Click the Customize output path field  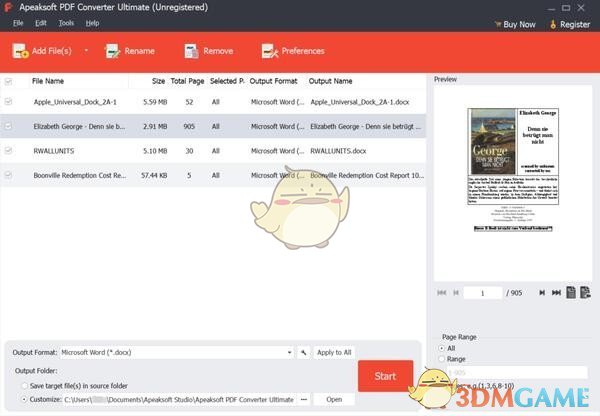coord(179,399)
